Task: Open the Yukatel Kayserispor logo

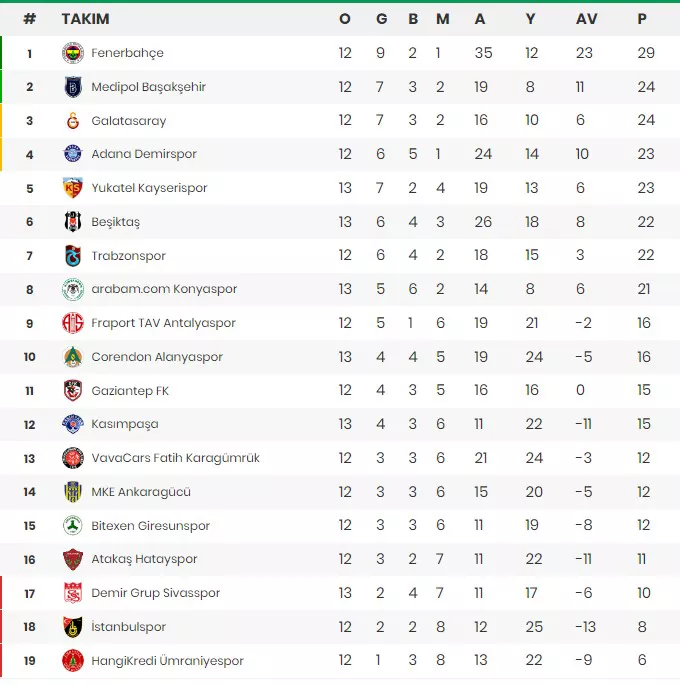Action: (x=72, y=188)
